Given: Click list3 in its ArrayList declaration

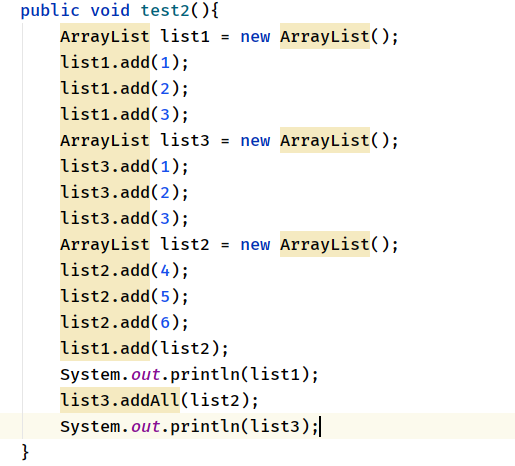Looking at the screenshot, I should tap(185, 140).
